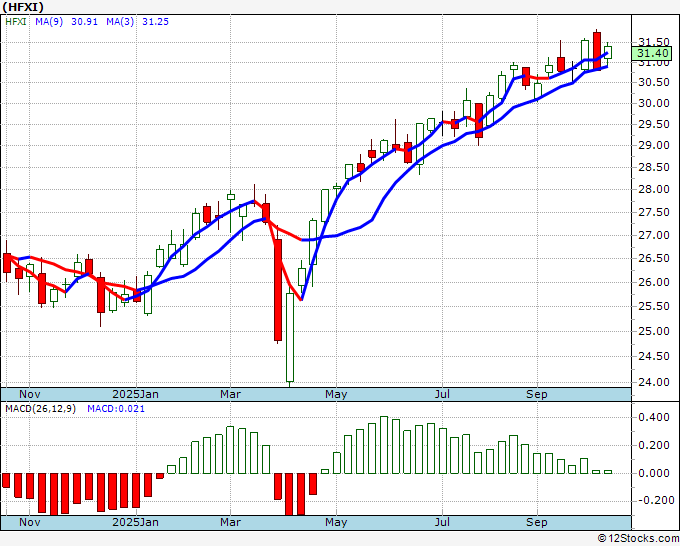Click Jul on the price chart date axis
Screen dimensions: 680x546
coord(442,394)
